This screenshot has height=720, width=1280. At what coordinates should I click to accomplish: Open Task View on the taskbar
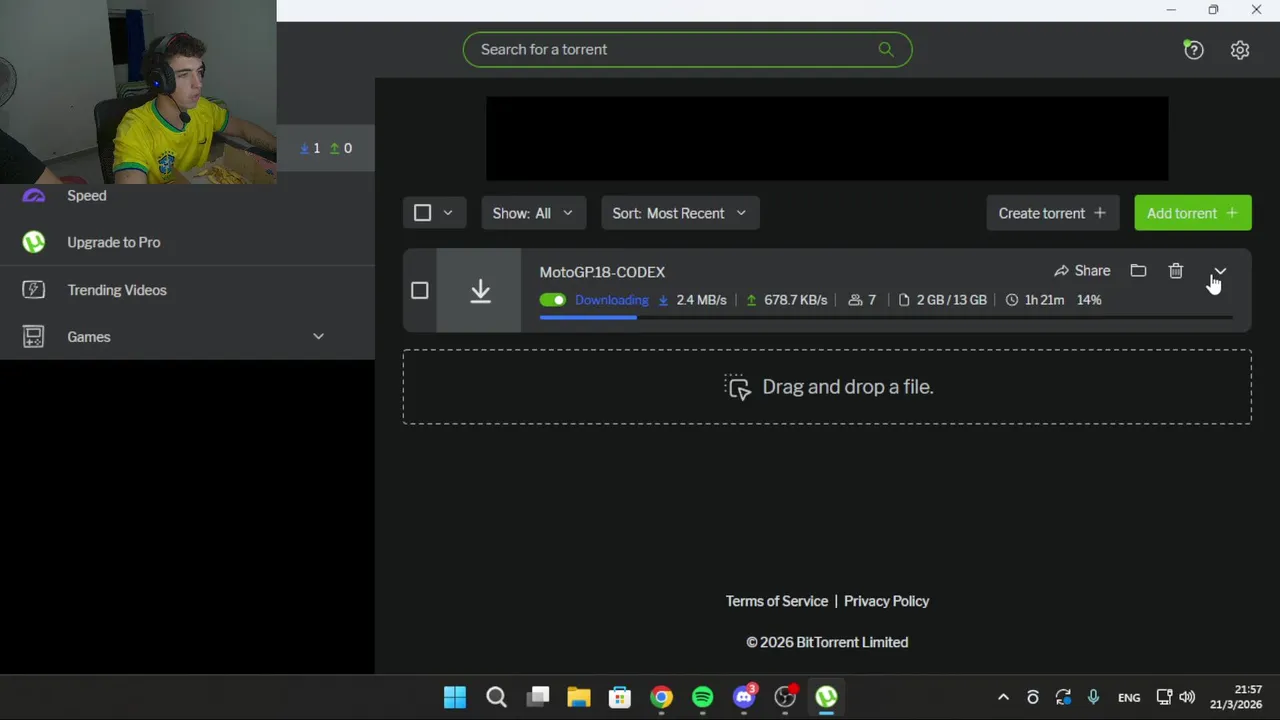[538, 697]
